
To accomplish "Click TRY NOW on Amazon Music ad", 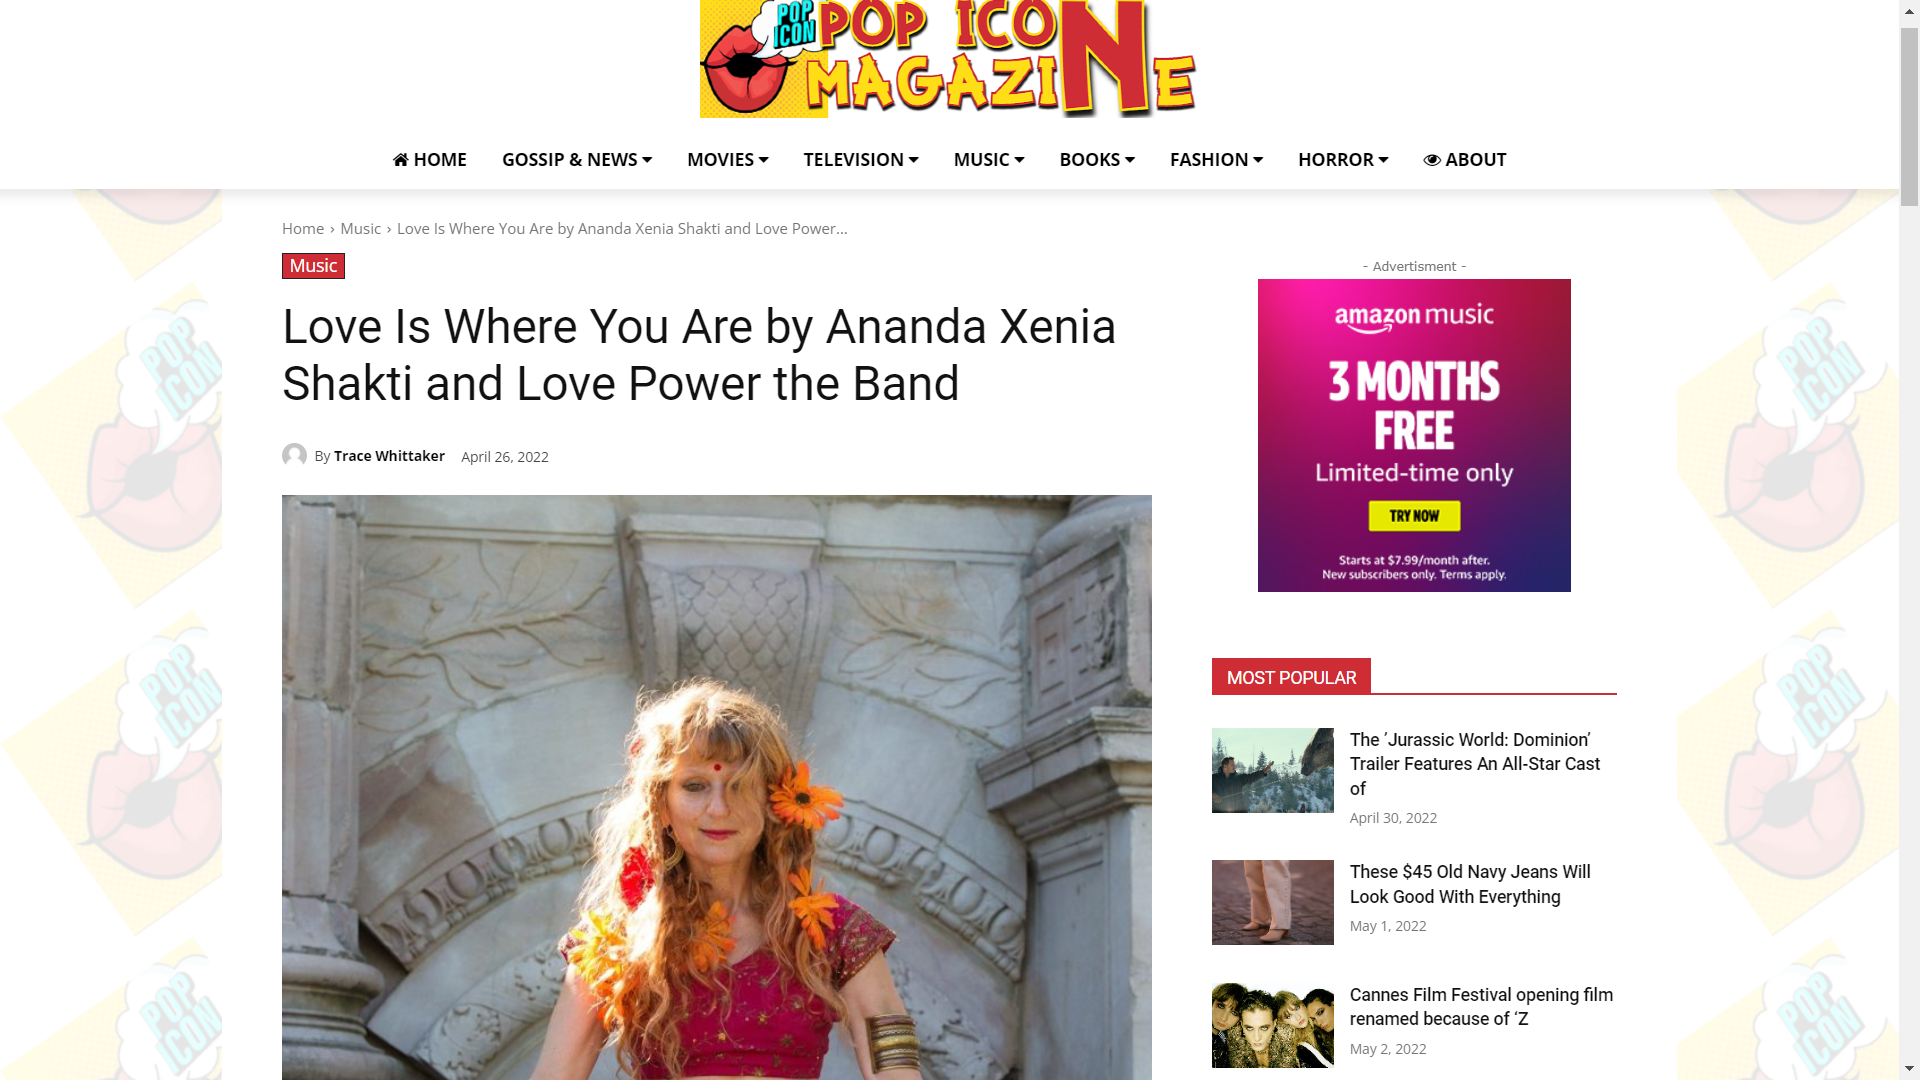I will 1414,516.
